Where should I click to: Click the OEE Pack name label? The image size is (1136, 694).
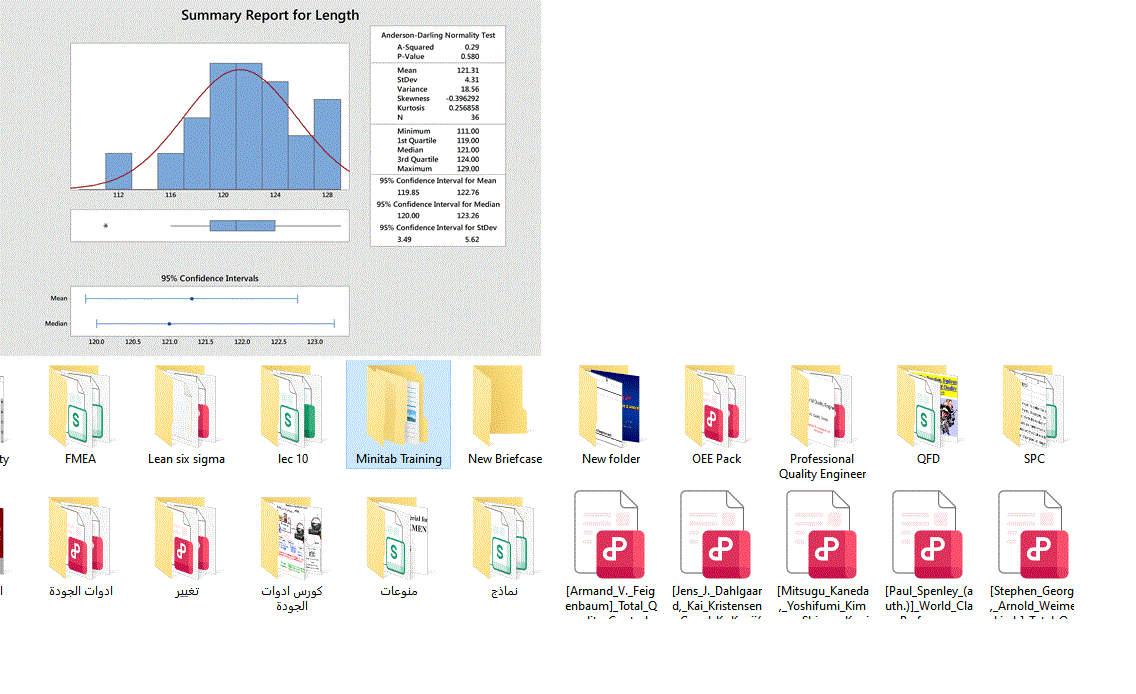[x=717, y=459]
